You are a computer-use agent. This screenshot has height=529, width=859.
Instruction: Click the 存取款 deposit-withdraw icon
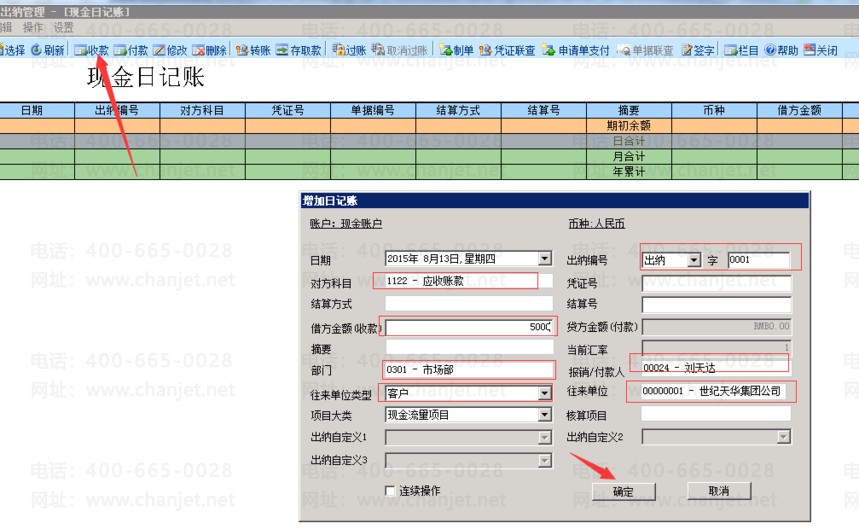click(282, 50)
